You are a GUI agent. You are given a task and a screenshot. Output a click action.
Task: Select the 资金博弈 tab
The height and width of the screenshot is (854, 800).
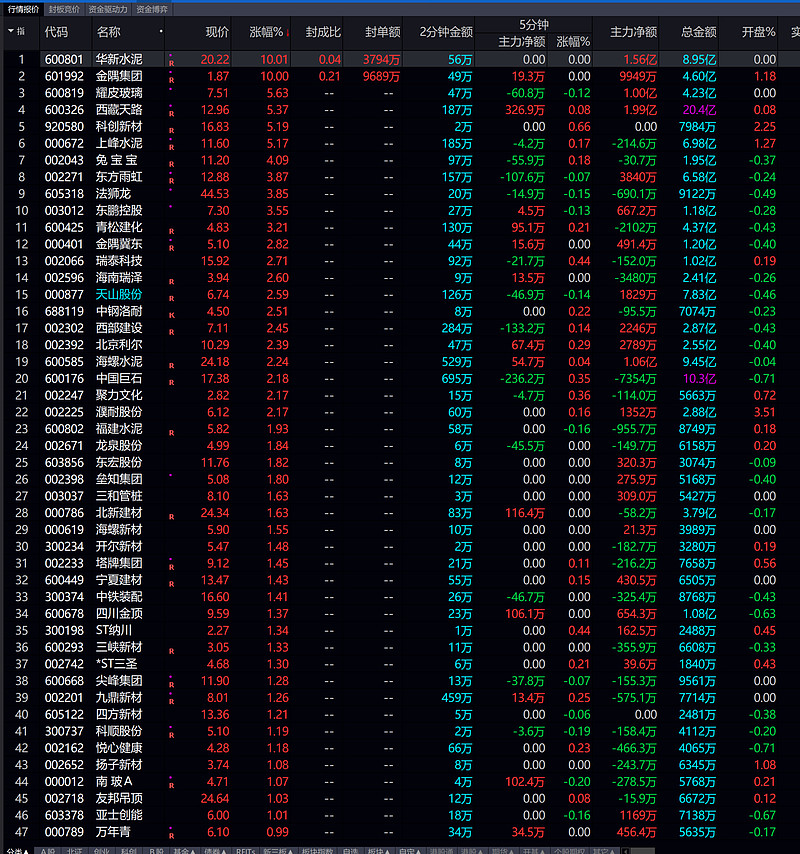click(x=152, y=9)
